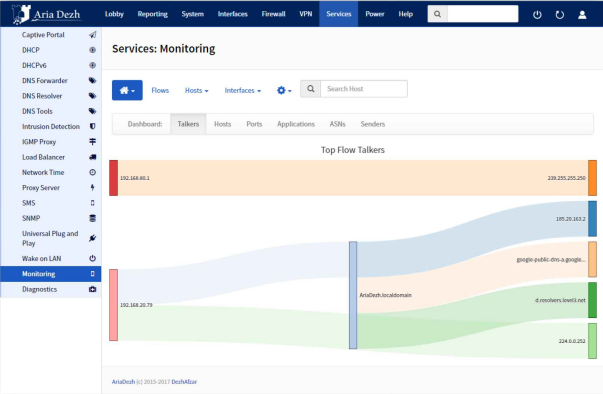The width and height of the screenshot is (603, 394).
Task: Open the Flows link
Action: (160, 90)
